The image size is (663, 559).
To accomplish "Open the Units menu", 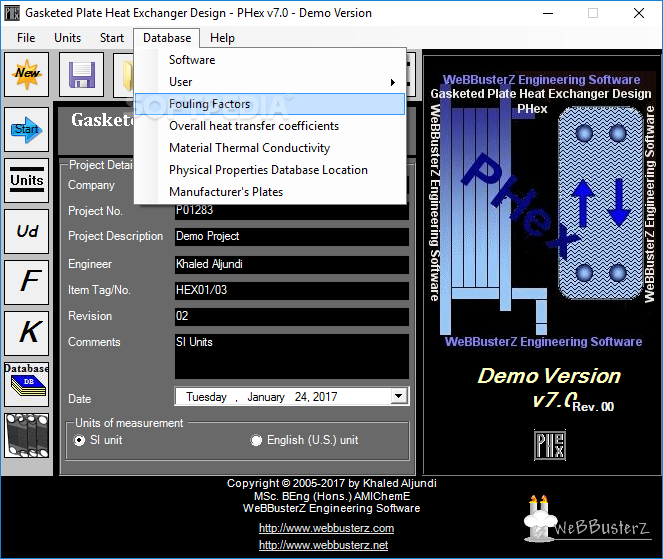I will [67, 38].
